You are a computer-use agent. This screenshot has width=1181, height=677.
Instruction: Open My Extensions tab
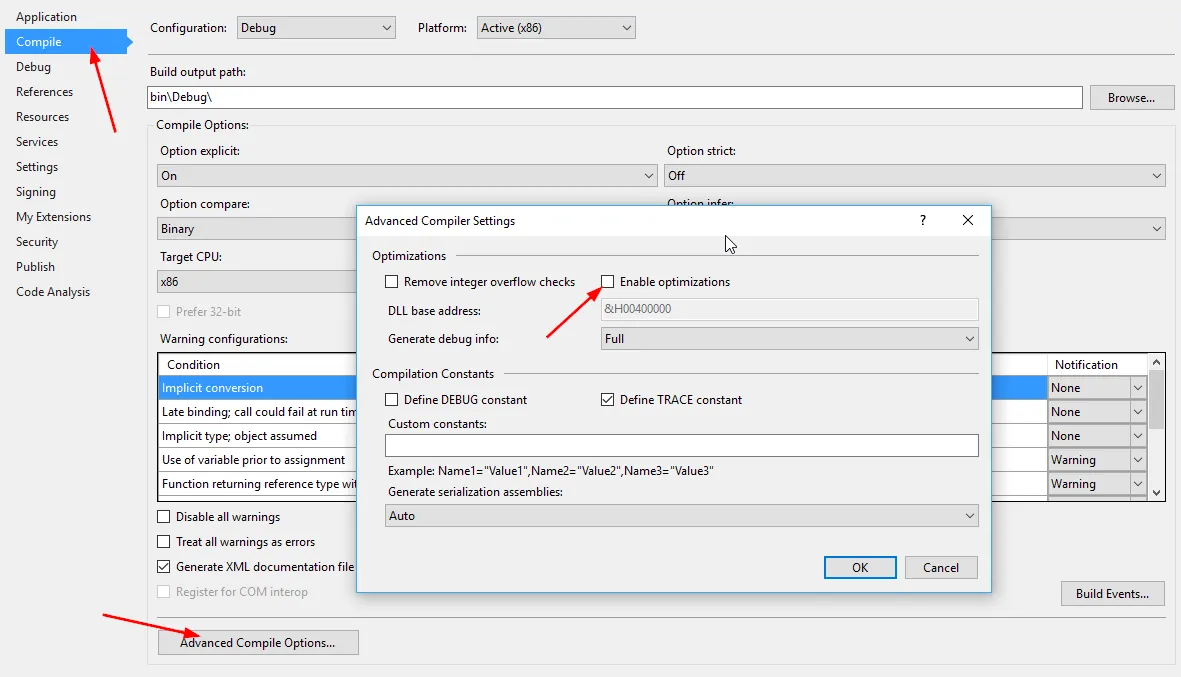pos(53,217)
